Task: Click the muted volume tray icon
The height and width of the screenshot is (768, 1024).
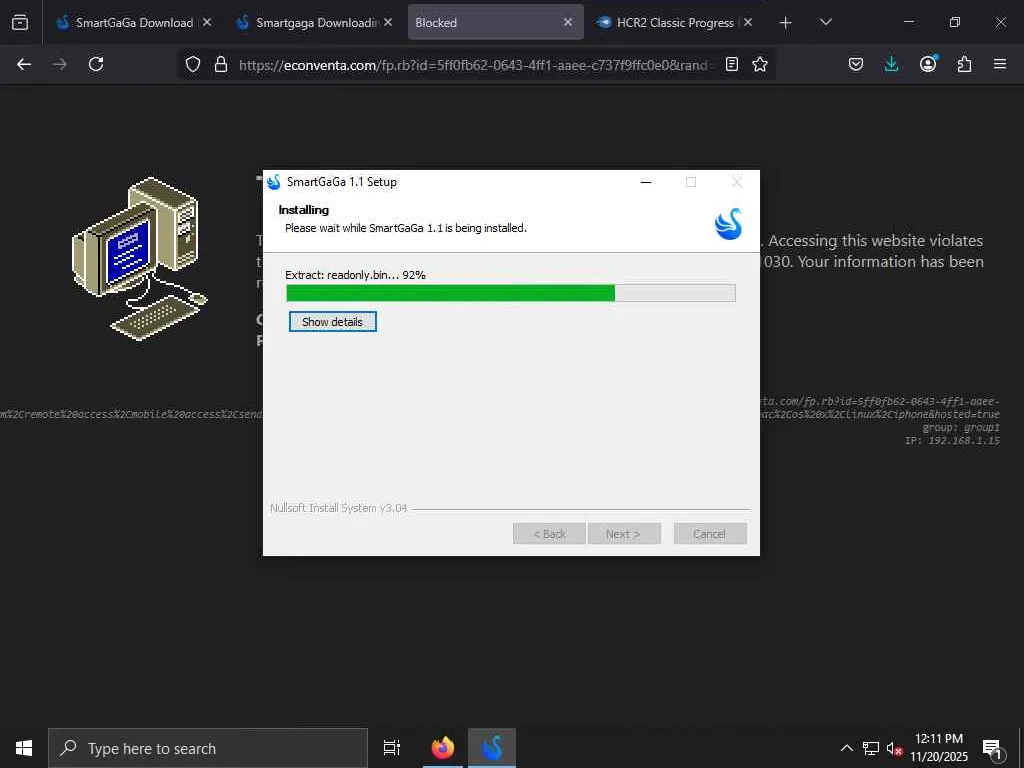Action: (x=894, y=748)
